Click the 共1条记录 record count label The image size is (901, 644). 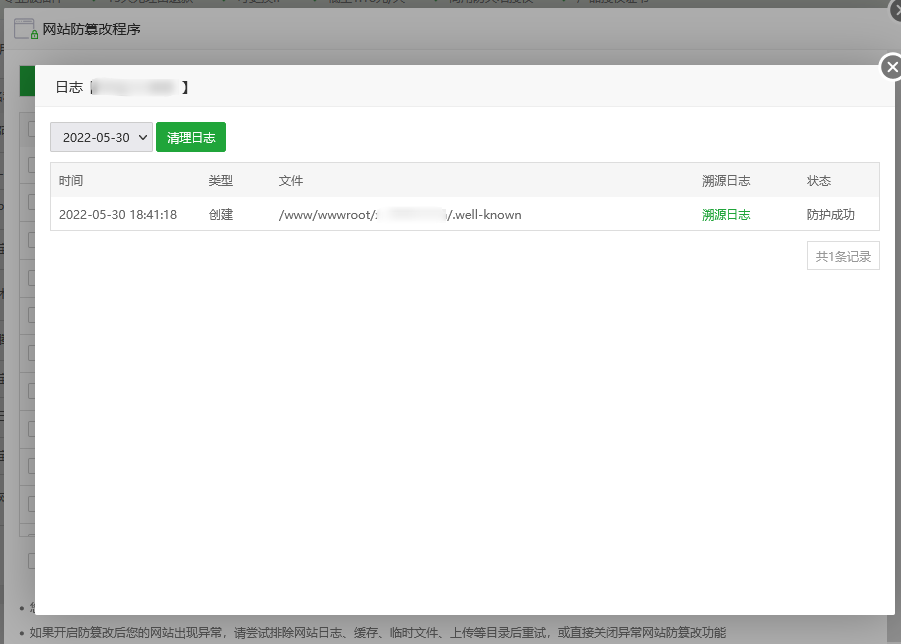(843, 255)
